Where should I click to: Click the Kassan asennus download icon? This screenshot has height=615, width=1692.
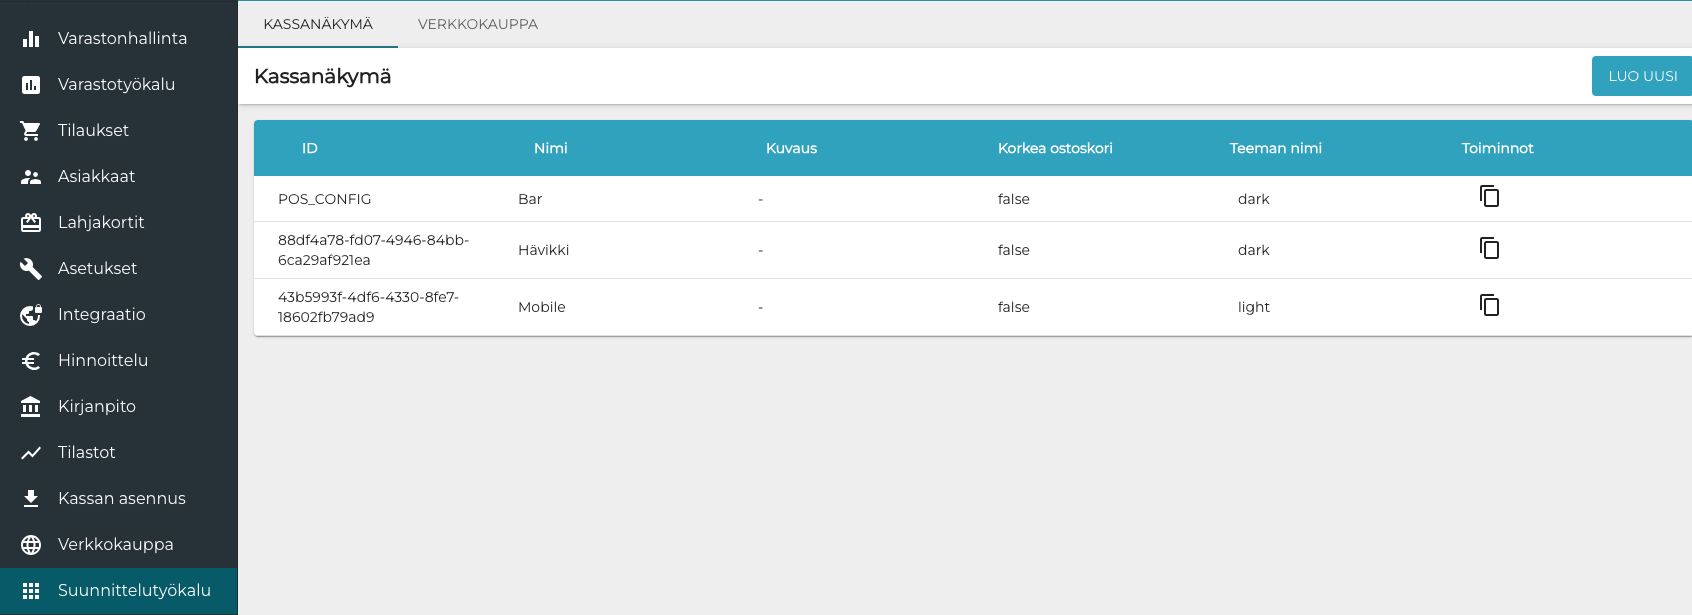pyautogui.click(x=31, y=498)
